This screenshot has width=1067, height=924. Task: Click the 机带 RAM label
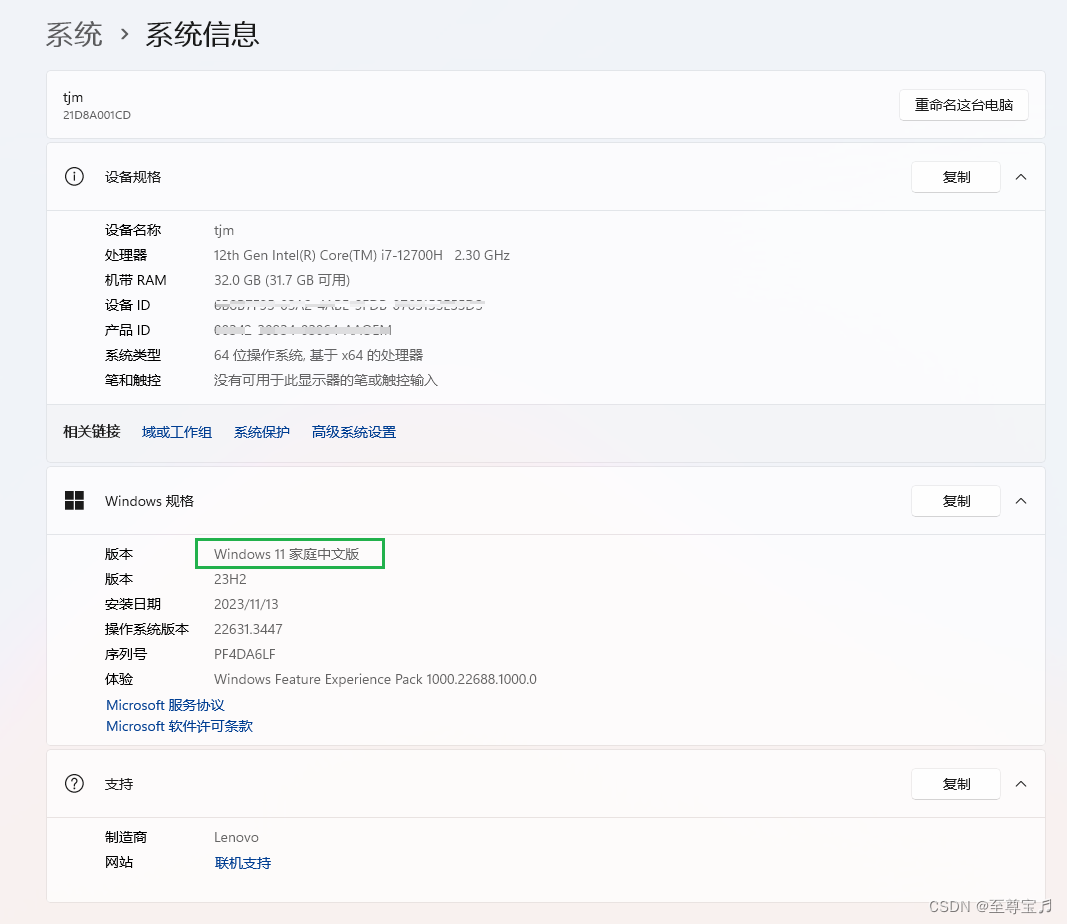[135, 280]
